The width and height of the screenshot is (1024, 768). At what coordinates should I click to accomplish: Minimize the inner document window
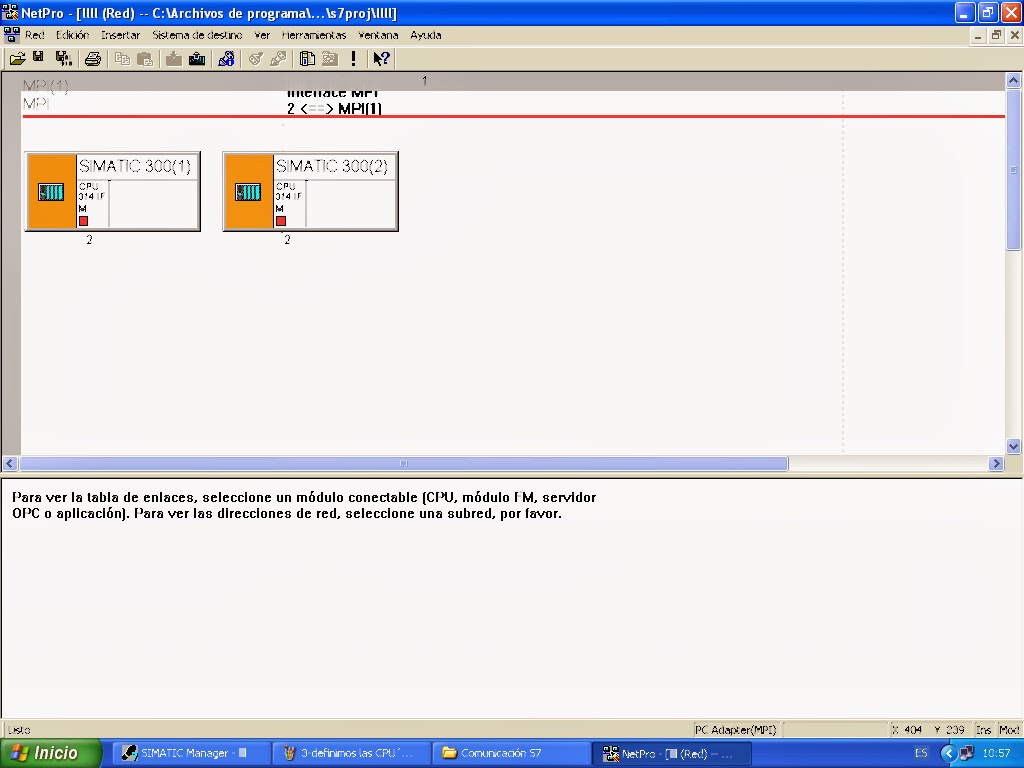(978, 35)
